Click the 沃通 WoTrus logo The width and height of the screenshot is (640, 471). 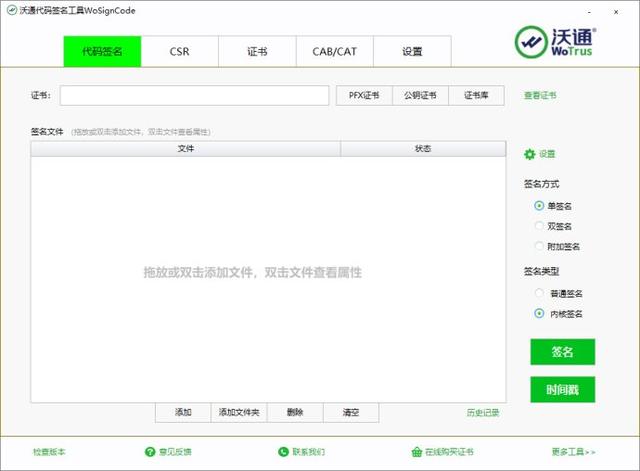pyautogui.click(x=555, y=42)
